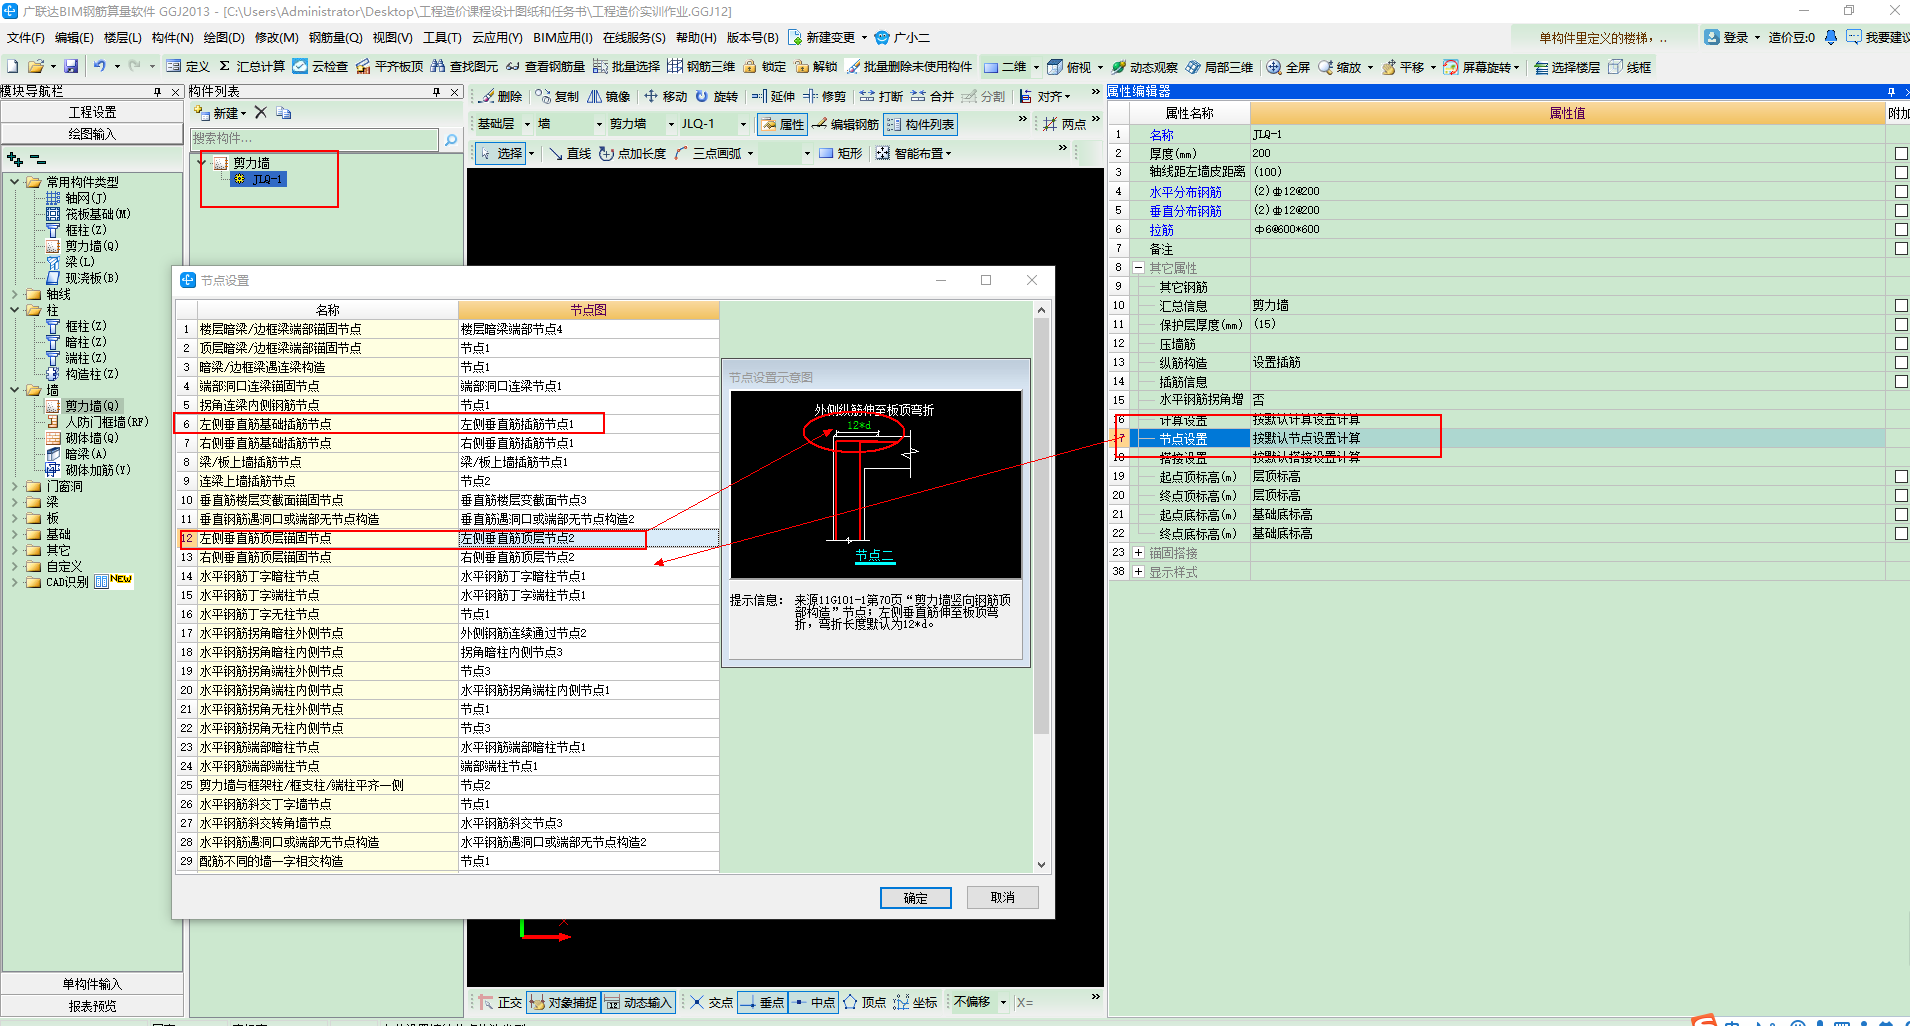Toggle checkbox on 汇总信息 row
The height and width of the screenshot is (1026, 1910).
click(1900, 305)
